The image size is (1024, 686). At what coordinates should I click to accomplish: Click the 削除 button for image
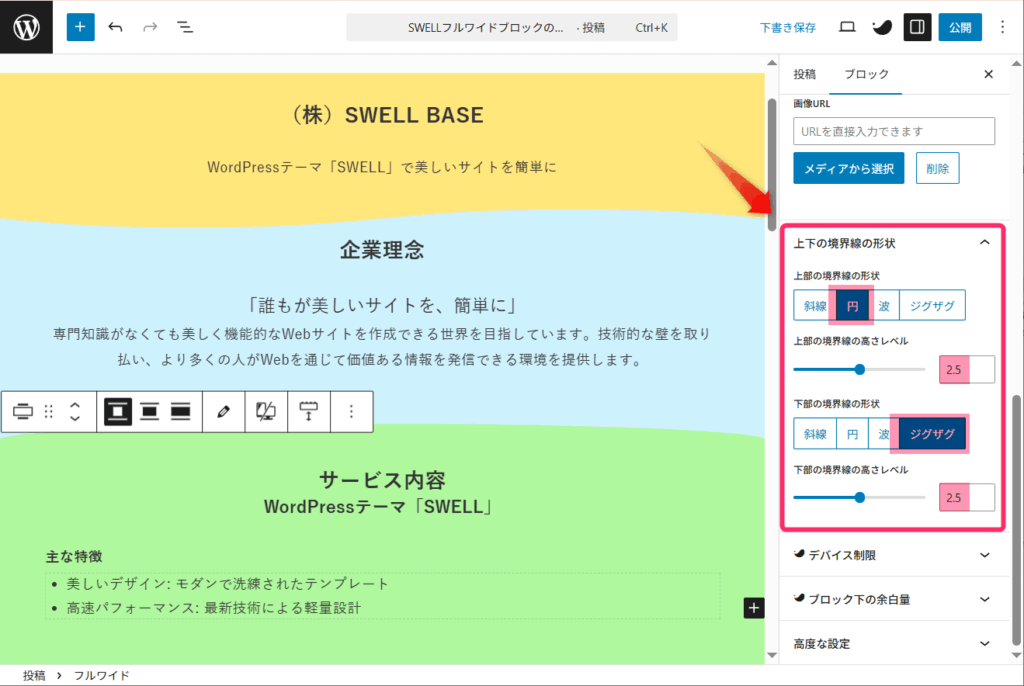(937, 169)
